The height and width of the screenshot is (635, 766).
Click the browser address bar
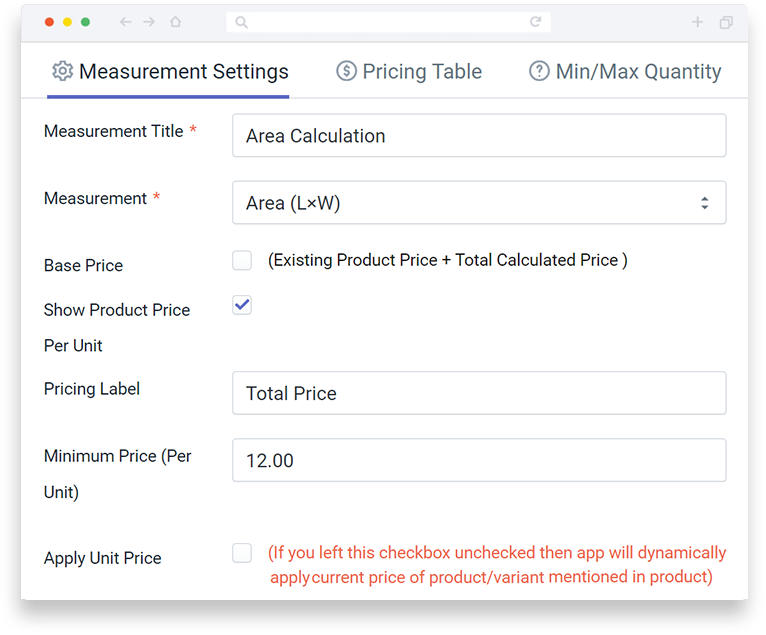[x=388, y=22]
